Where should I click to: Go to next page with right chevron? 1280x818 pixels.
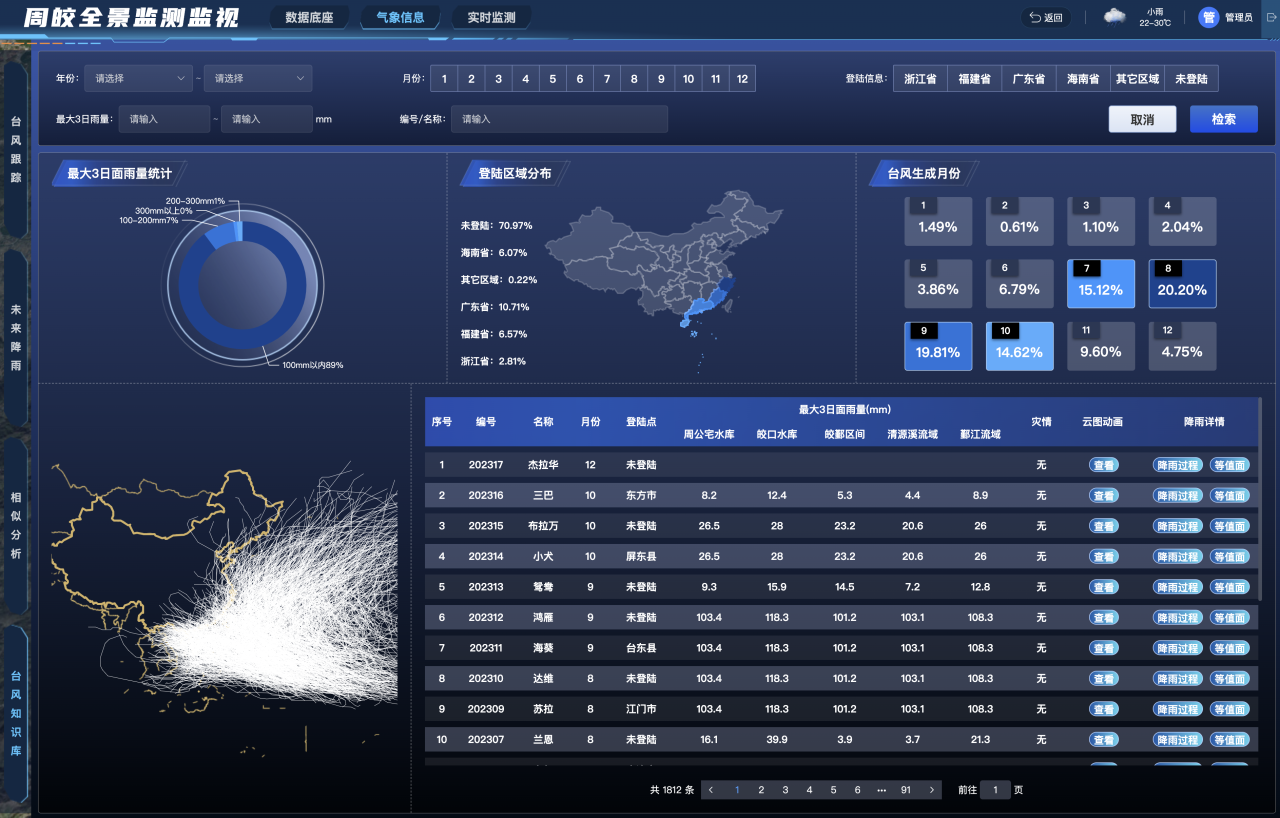tap(932, 790)
